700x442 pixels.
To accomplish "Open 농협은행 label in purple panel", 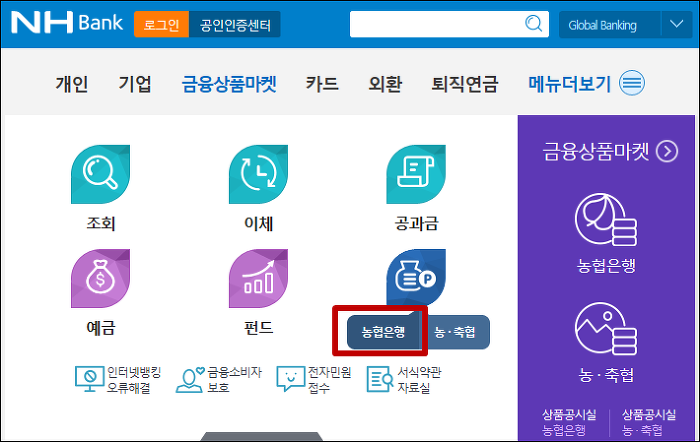I will coord(606,266).
